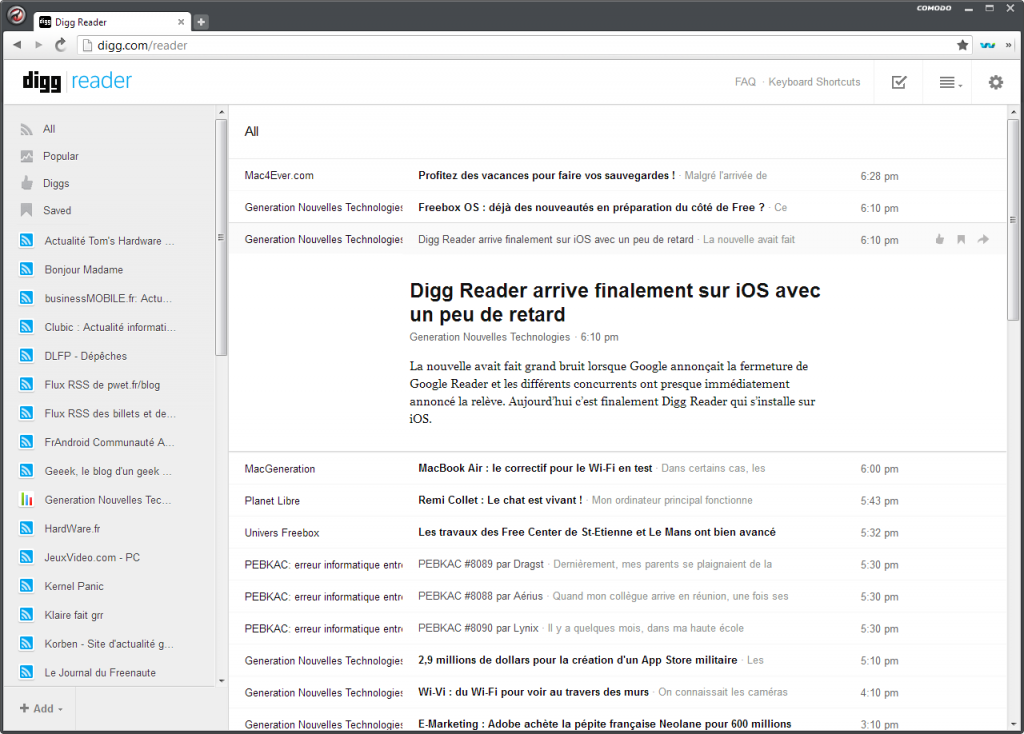Open article Freebox OS : déjà des nouveautés
Viewport: 1024px width, 734px height.
[591, 208]
